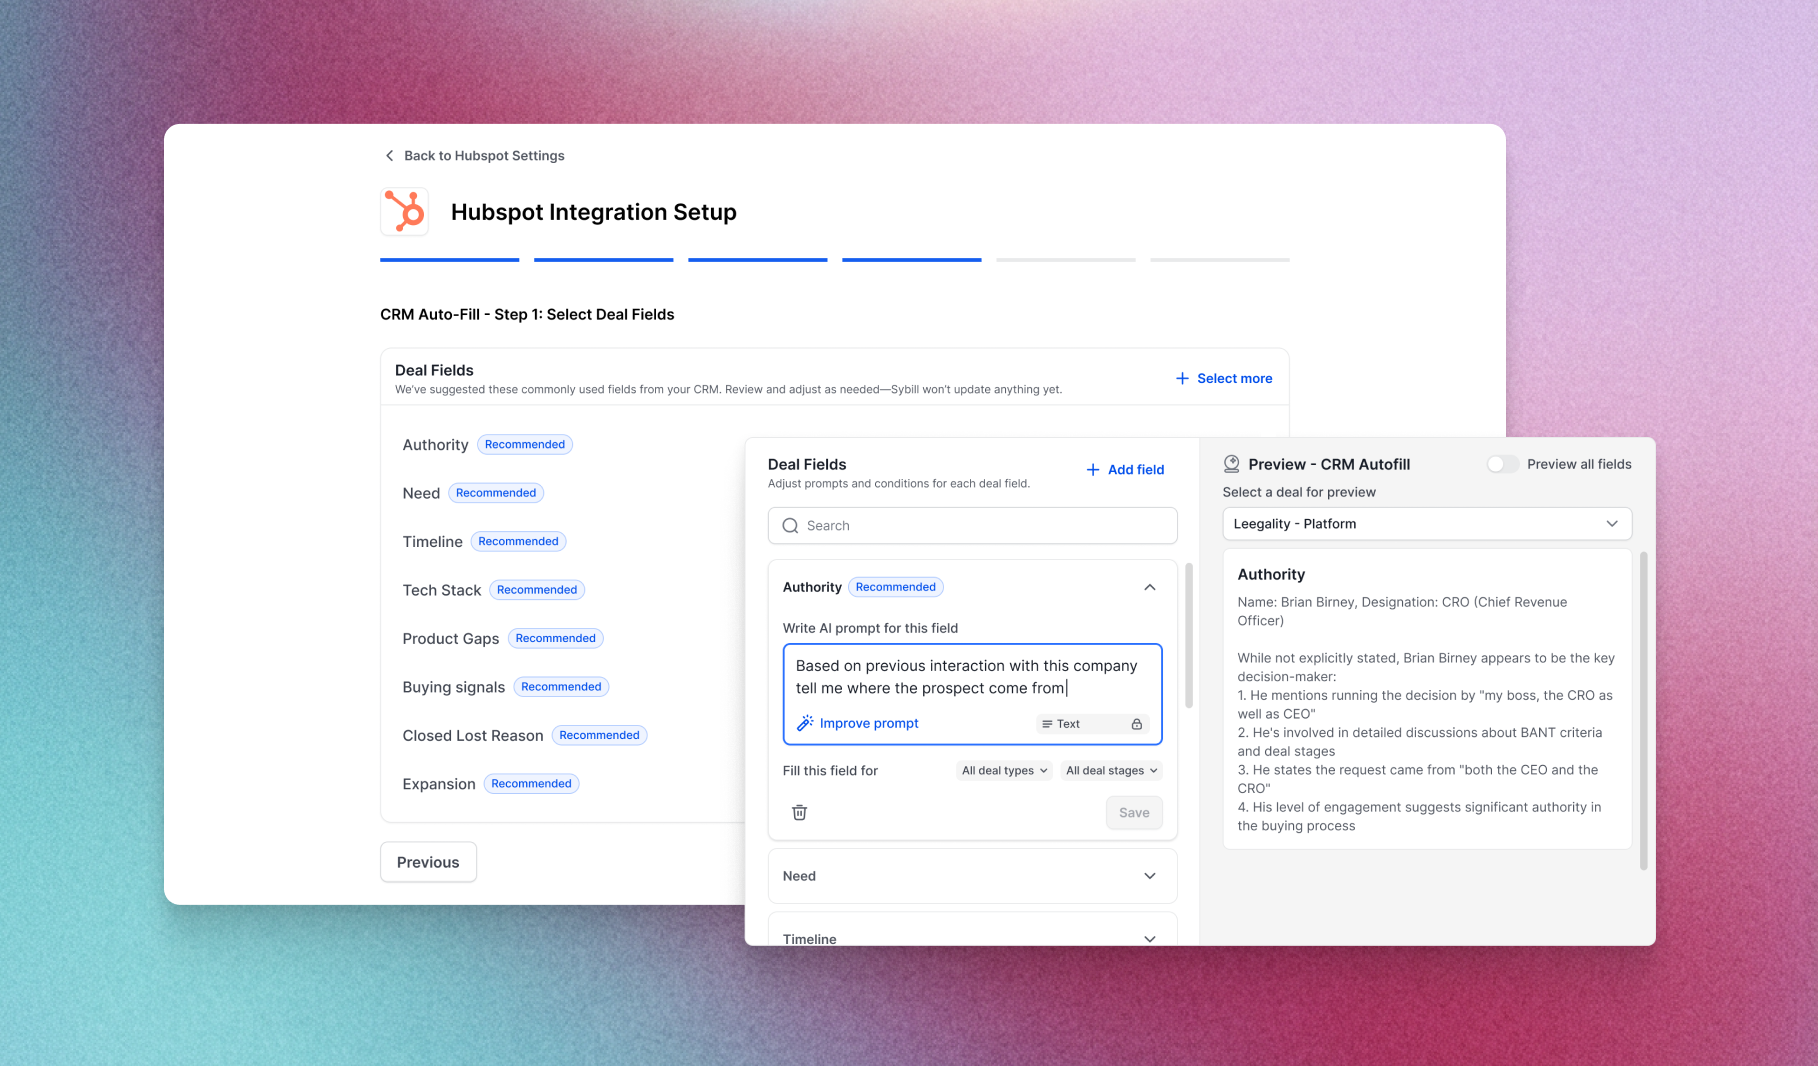Click the plus icon next to Select more
This screenshot has width=1818, height=1066.
click(1182, 378)
